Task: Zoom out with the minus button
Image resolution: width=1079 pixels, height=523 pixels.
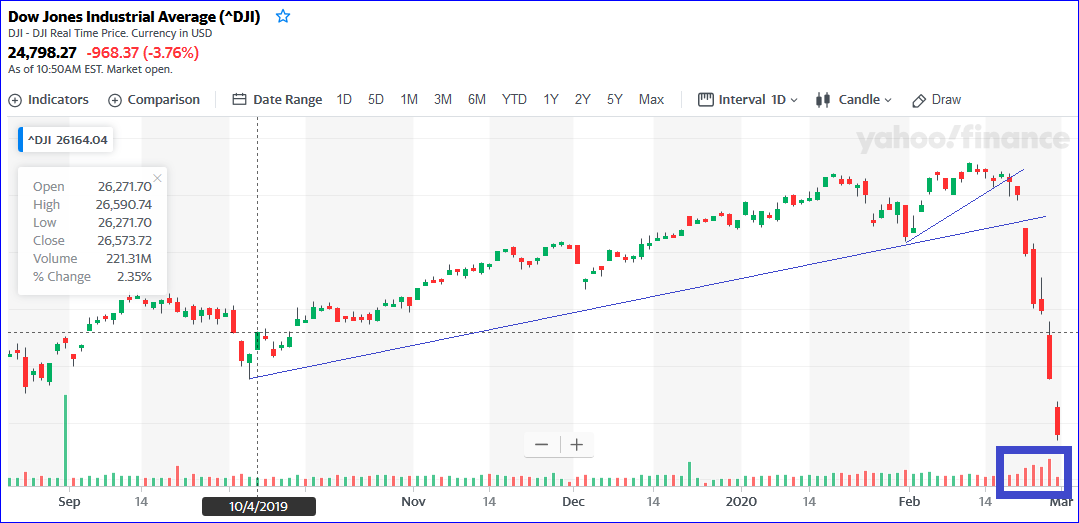Action: tap(542, 445)
